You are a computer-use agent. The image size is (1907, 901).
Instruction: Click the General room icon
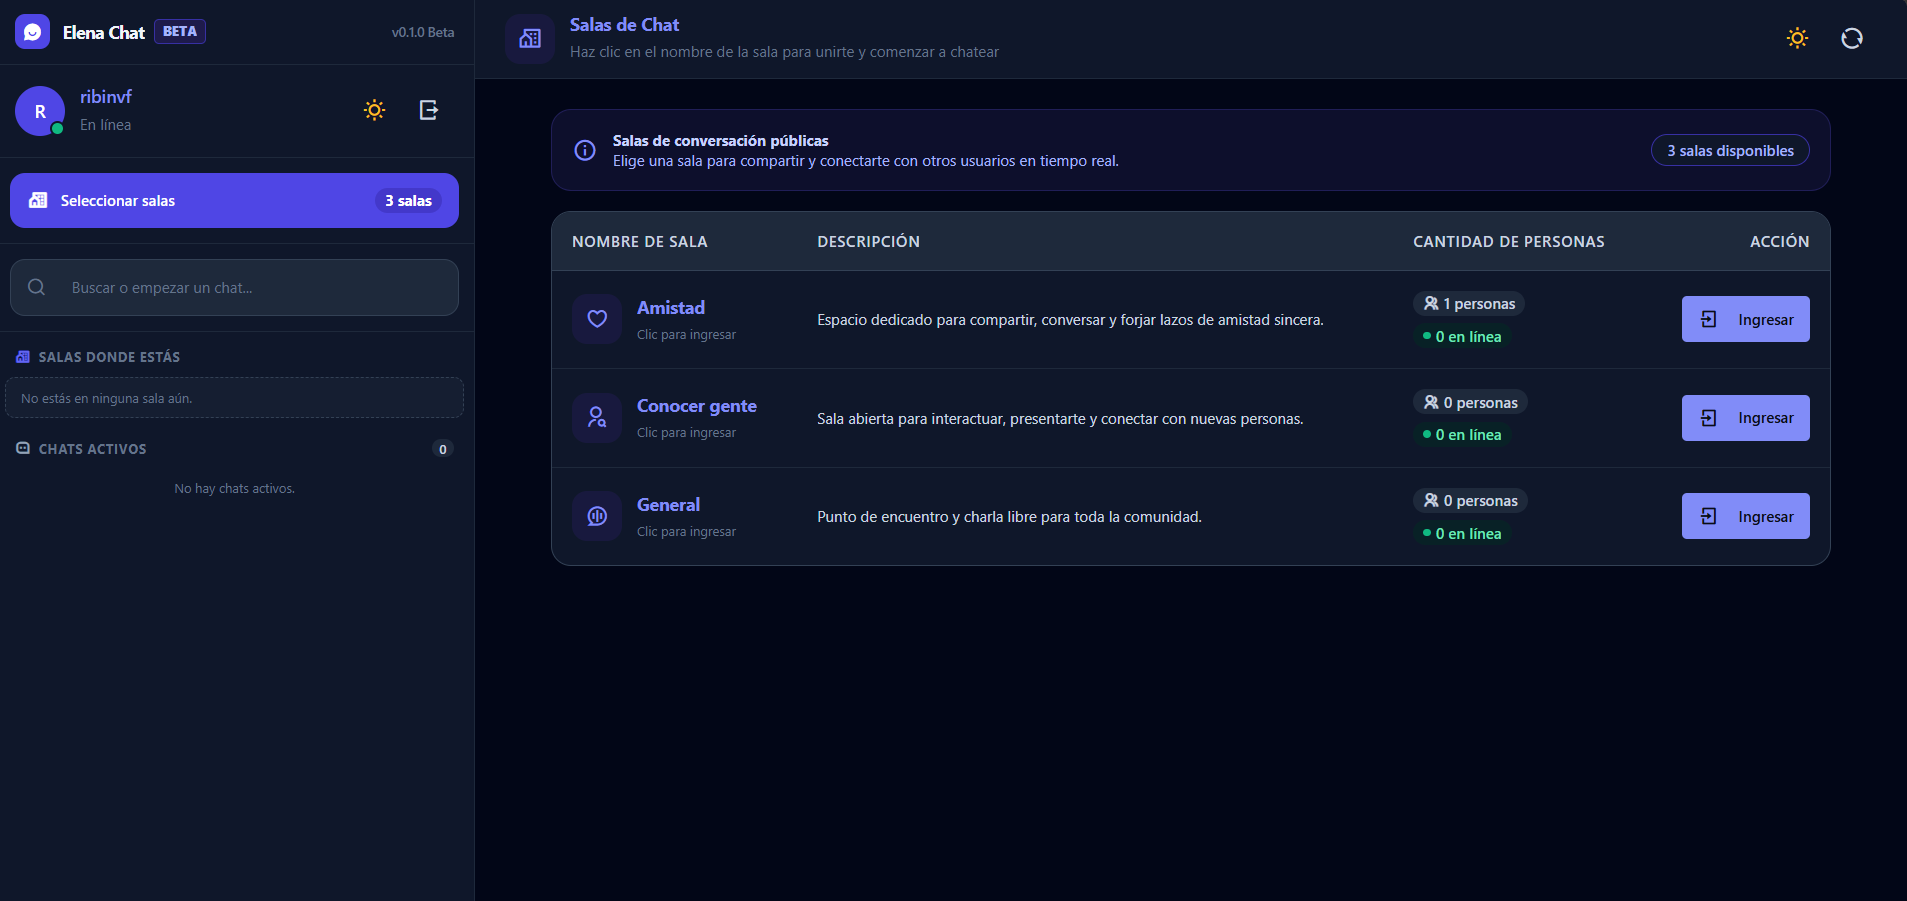tap(597, 516)
